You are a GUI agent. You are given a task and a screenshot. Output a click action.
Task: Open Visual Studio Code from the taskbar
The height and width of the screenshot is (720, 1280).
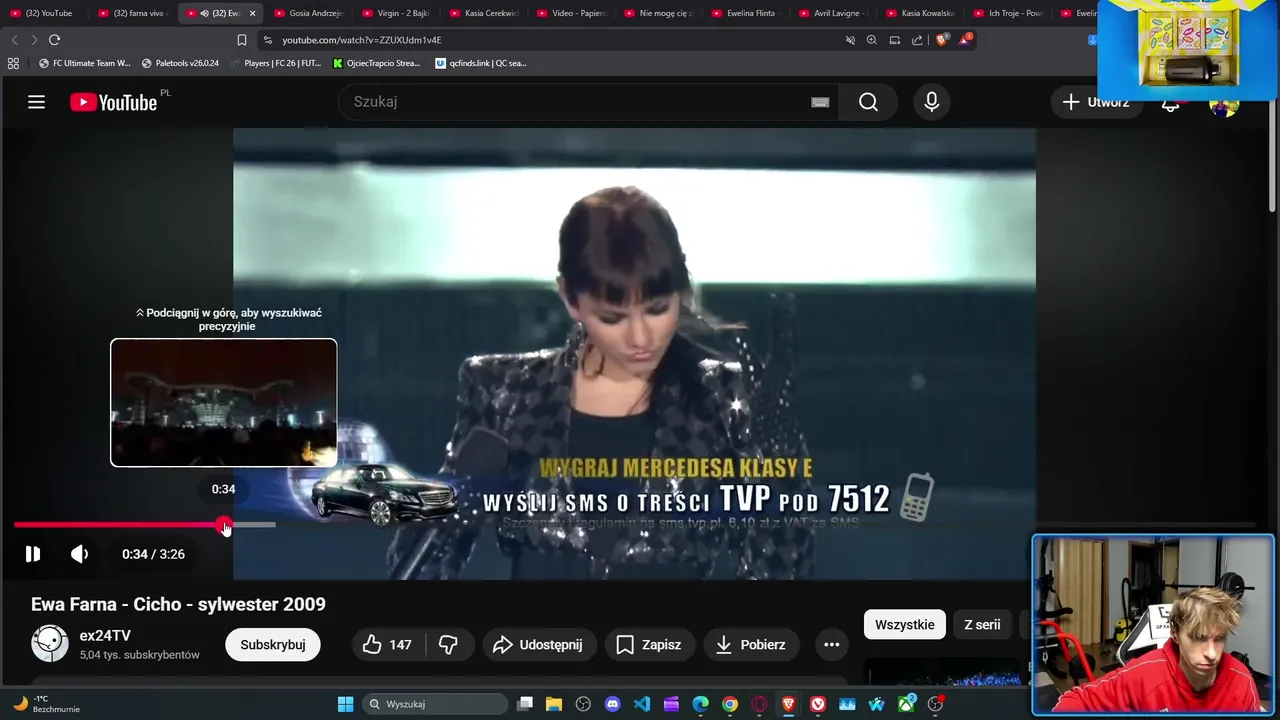click(642, 704)
